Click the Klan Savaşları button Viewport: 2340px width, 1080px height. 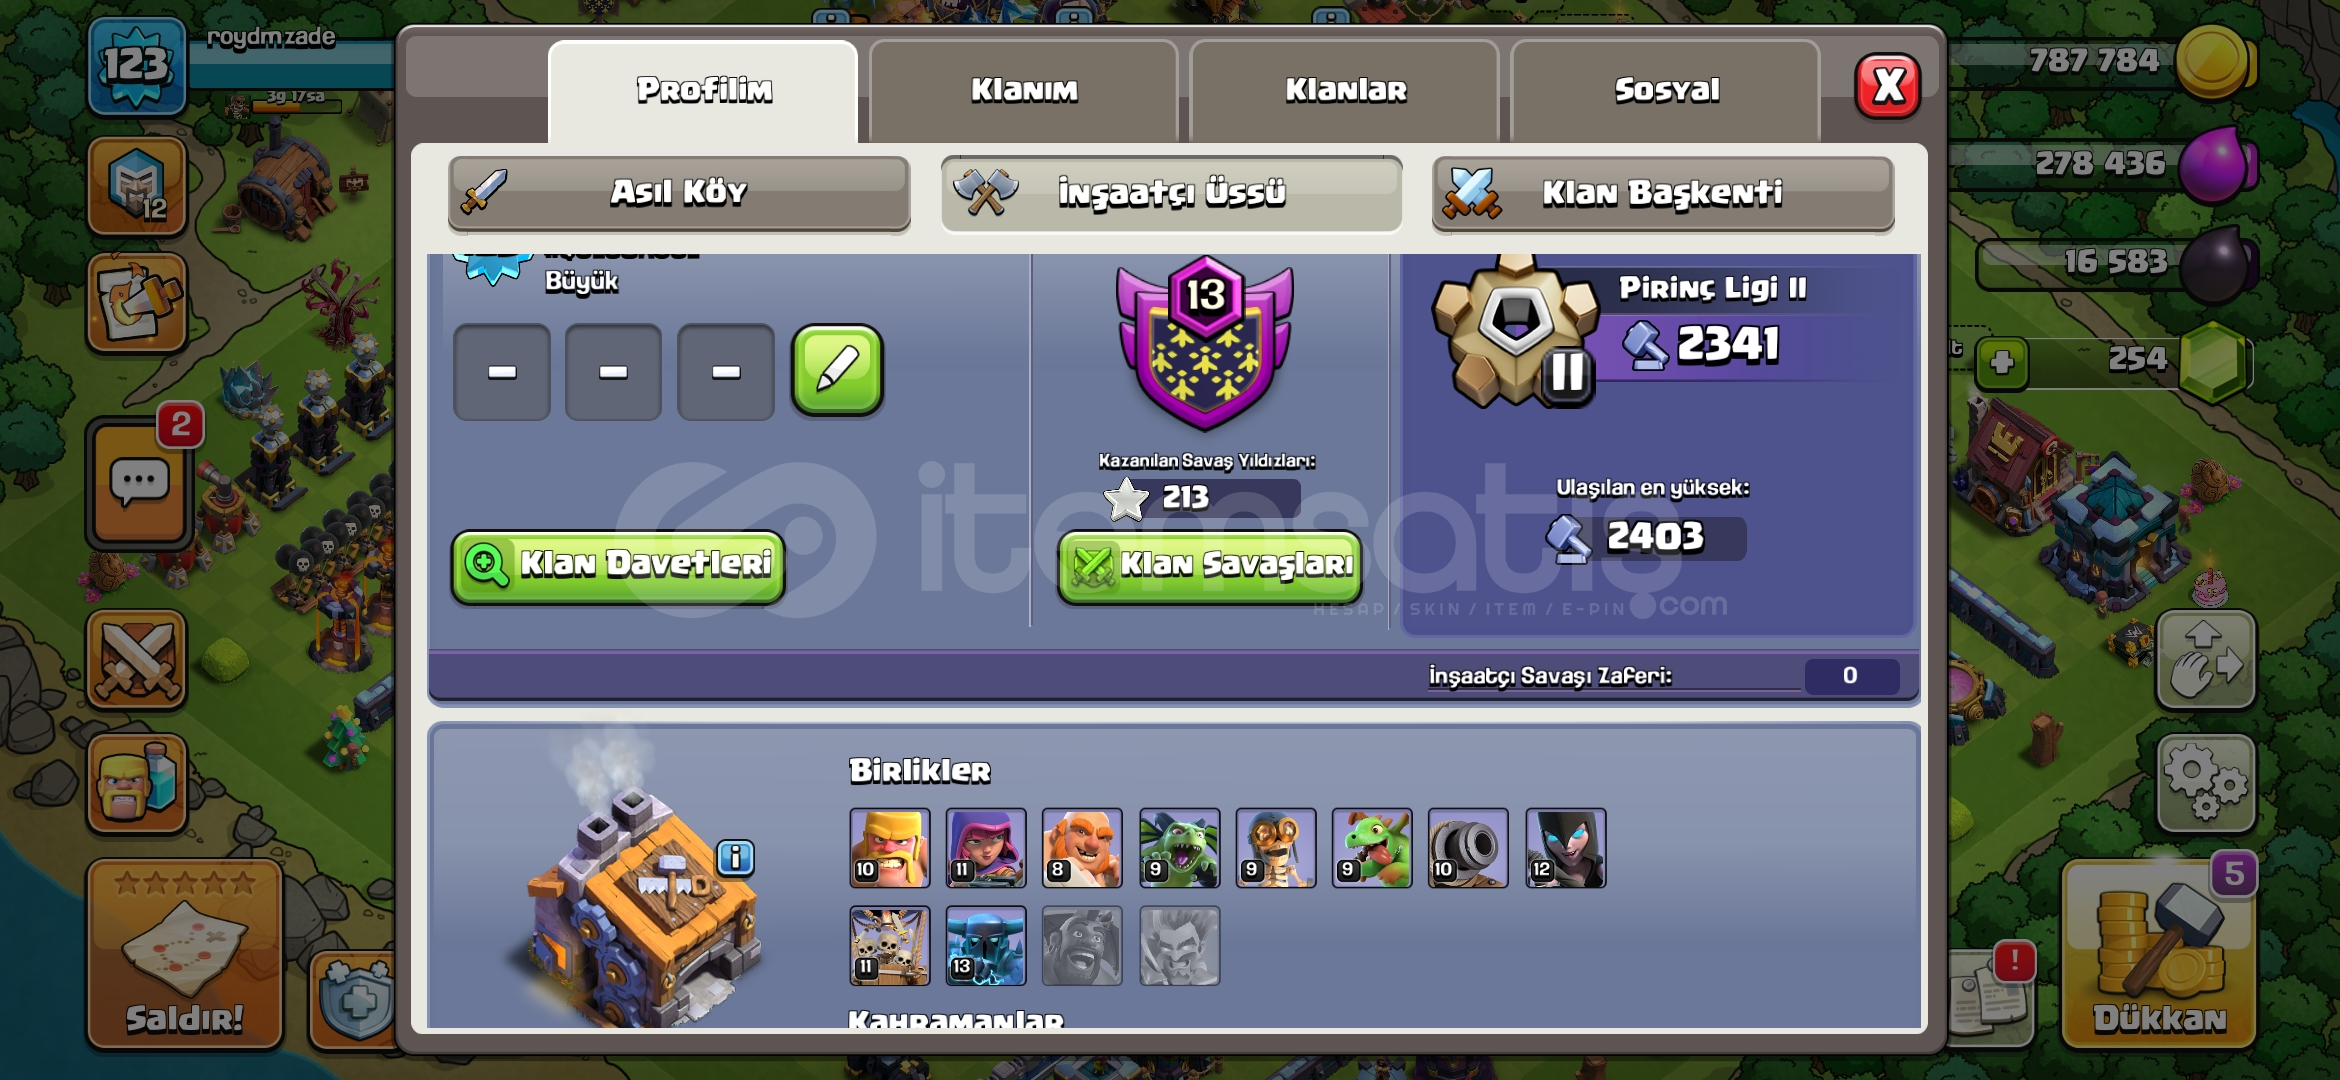(x=1210, y=566)
